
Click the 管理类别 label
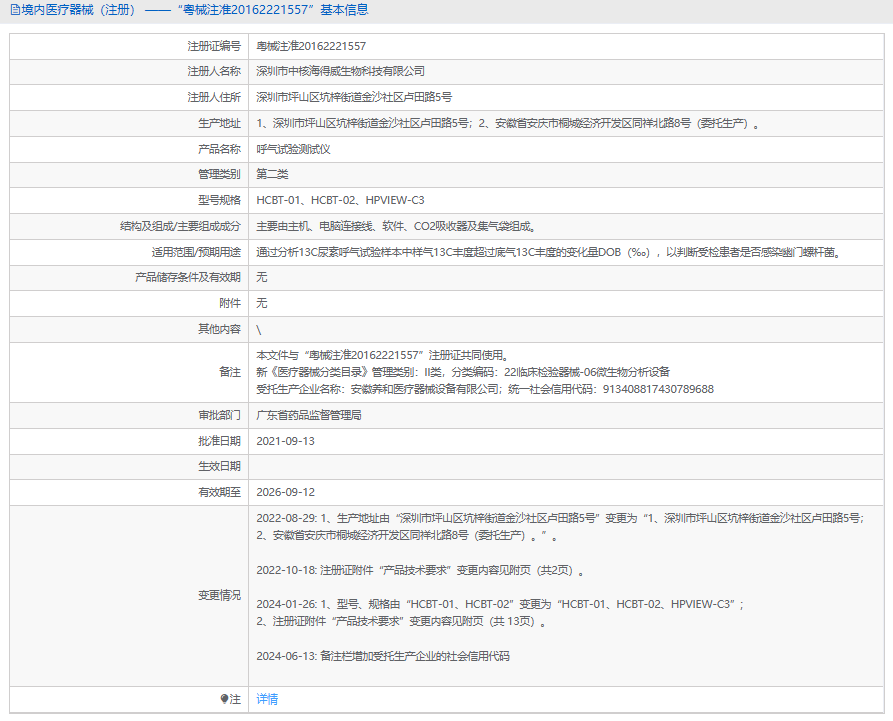219,174
